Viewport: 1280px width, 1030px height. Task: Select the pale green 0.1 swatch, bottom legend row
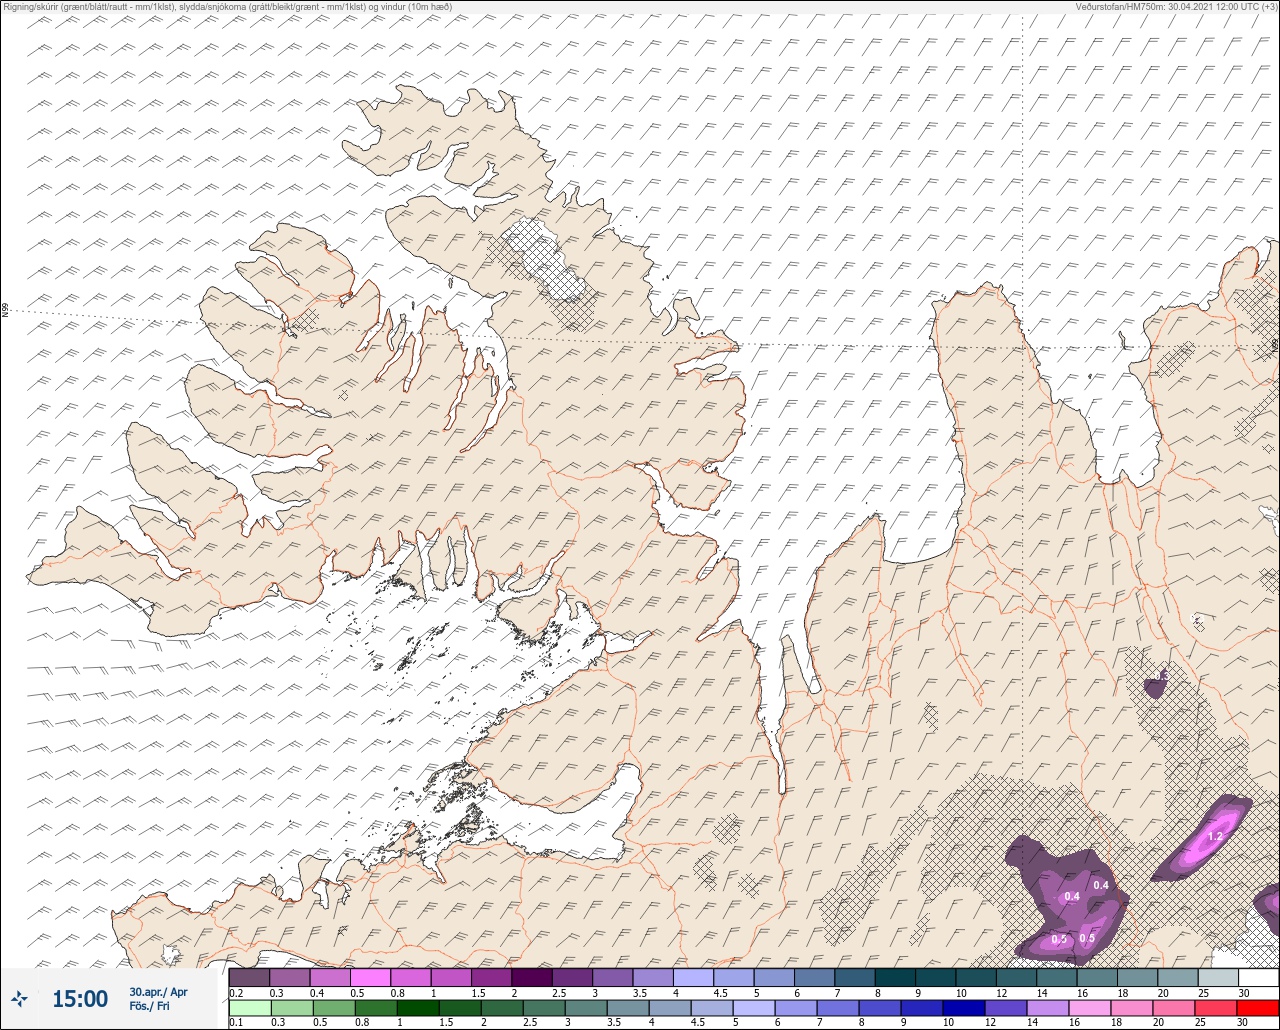pyautogui.click(x=249, y=1008)
